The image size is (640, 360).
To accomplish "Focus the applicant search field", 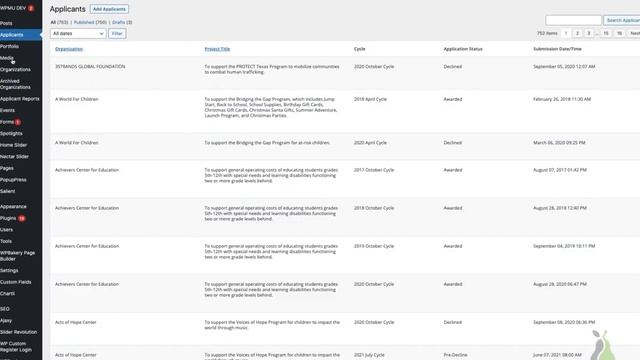I will pyautogui.click(x=573, y=20).
